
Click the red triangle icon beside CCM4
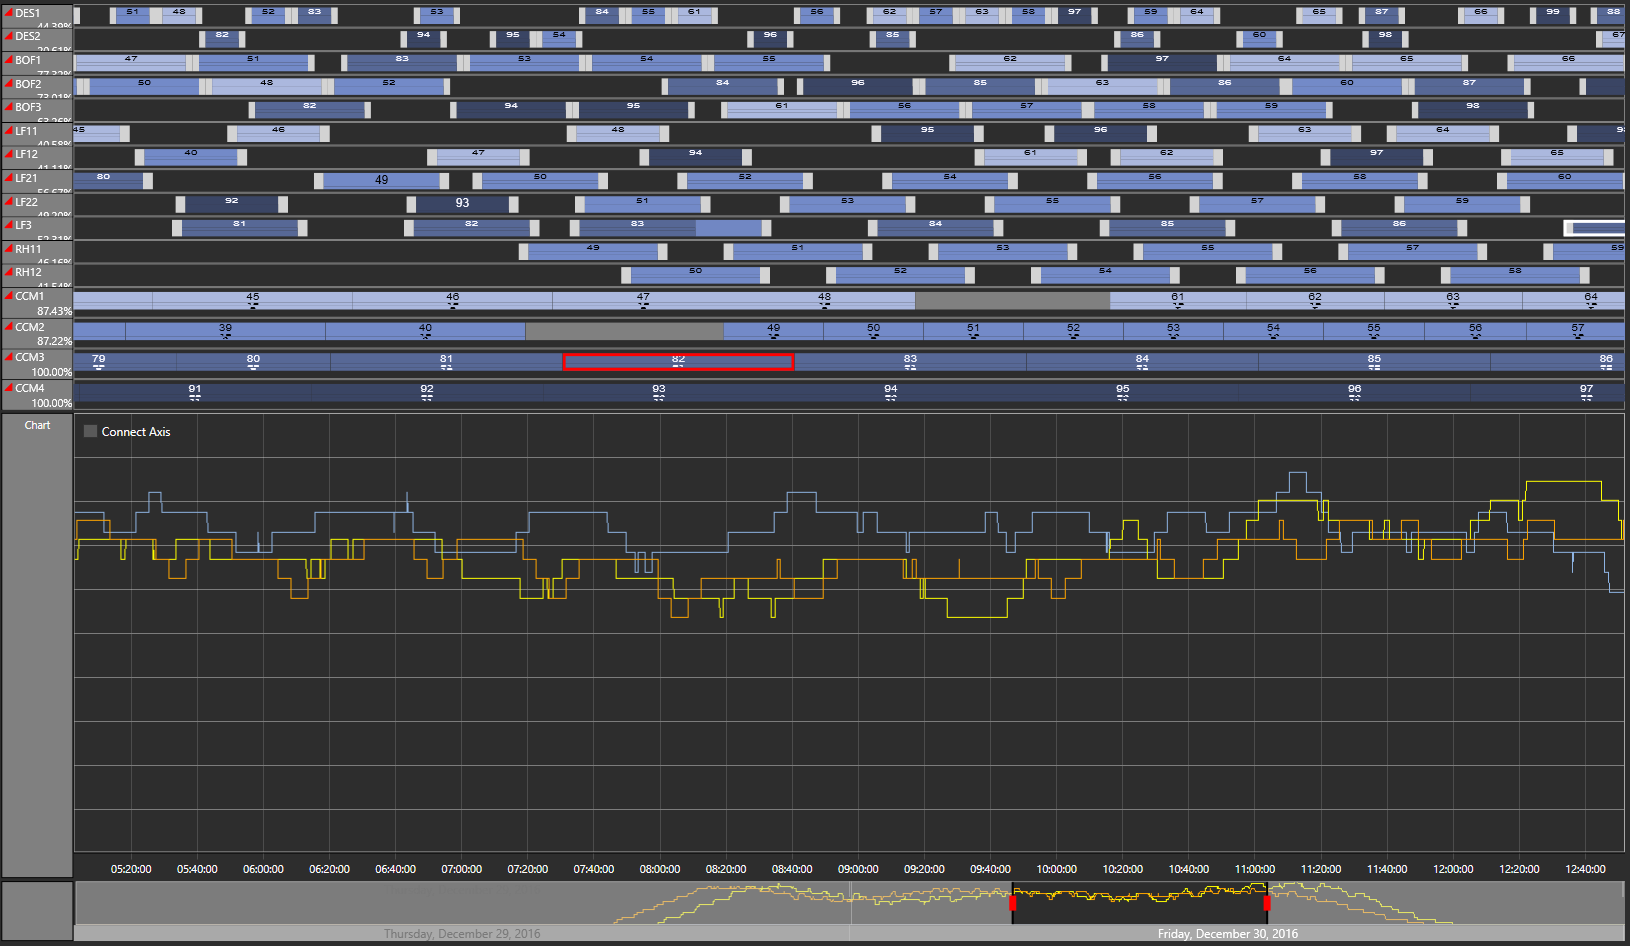[9, 388]
